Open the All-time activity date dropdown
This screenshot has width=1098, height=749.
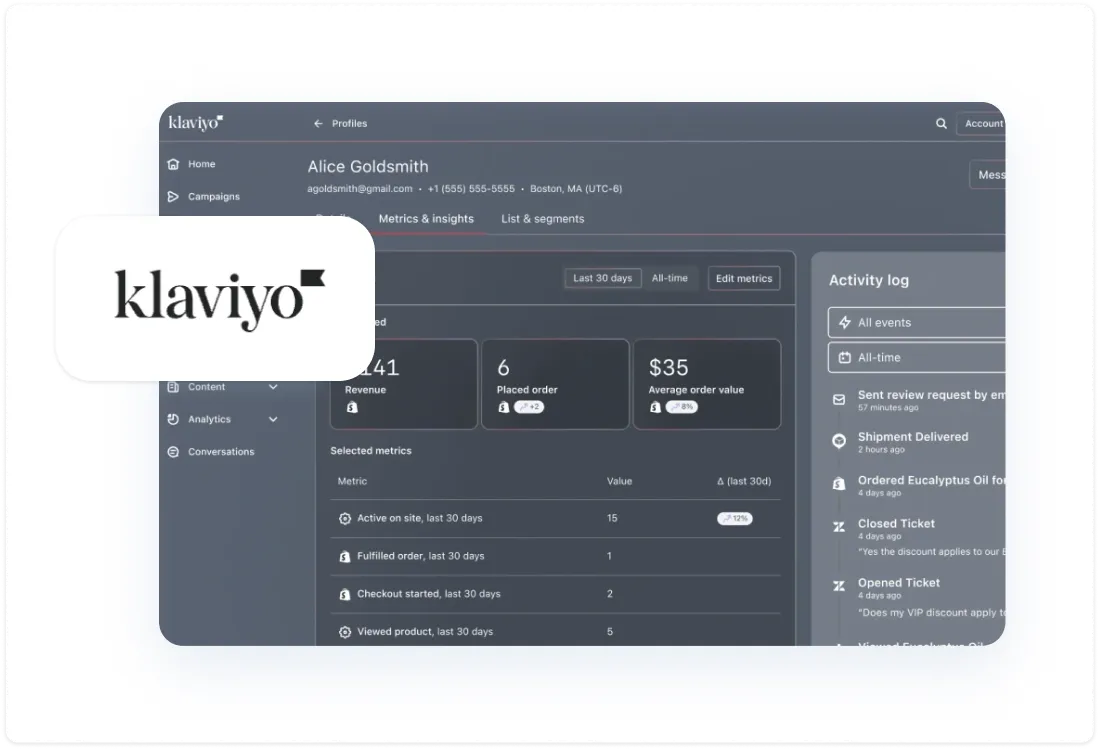coord(917,358)
